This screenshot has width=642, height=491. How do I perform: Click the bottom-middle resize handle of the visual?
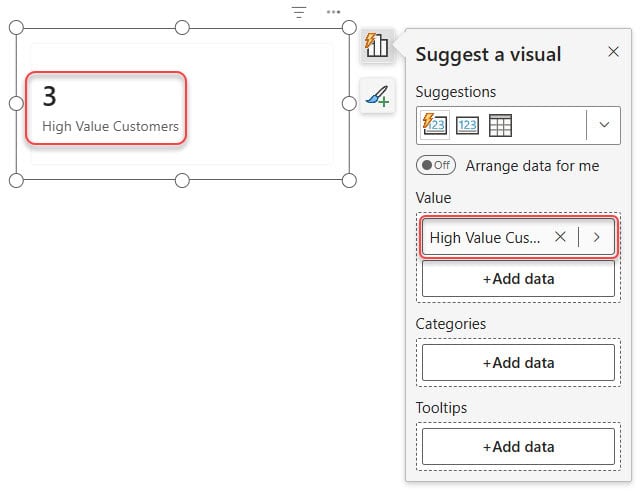pyautogui.click(x=182, y=180)
